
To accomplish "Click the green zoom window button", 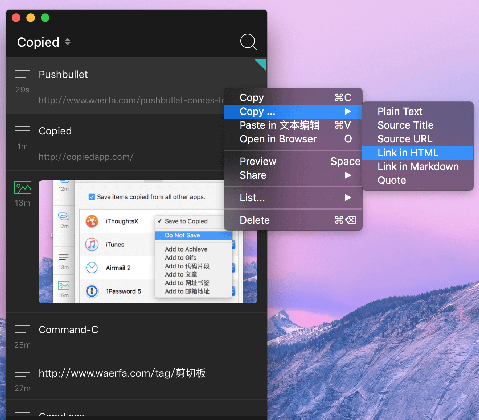I will pyautogui.click(x=45, y=17).
